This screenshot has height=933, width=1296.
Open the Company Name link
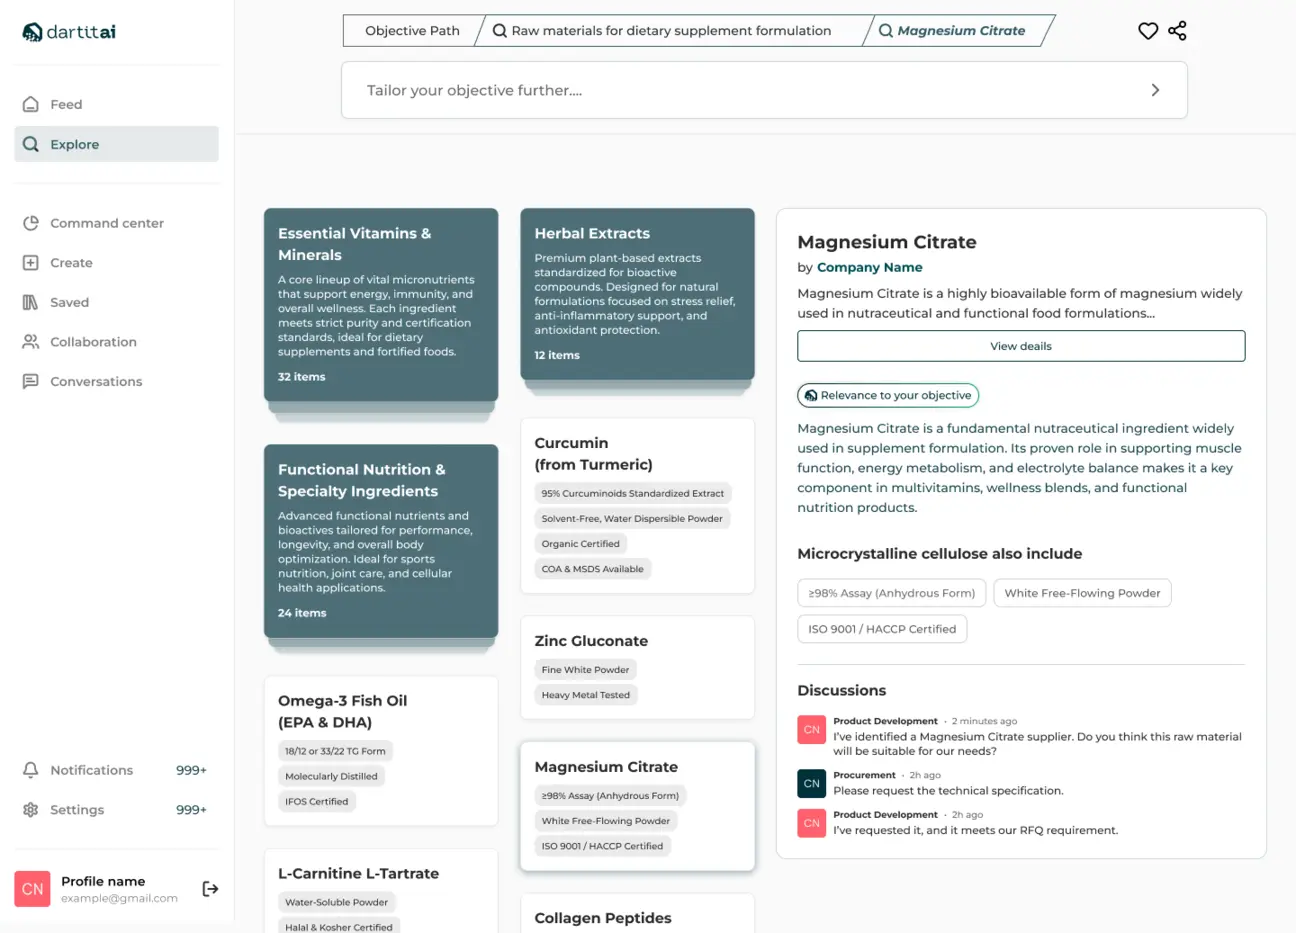(x=869, y=267)
